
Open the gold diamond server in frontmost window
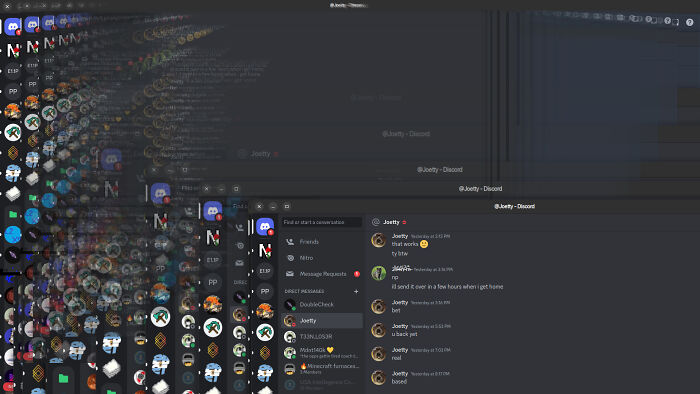(265, 353)
